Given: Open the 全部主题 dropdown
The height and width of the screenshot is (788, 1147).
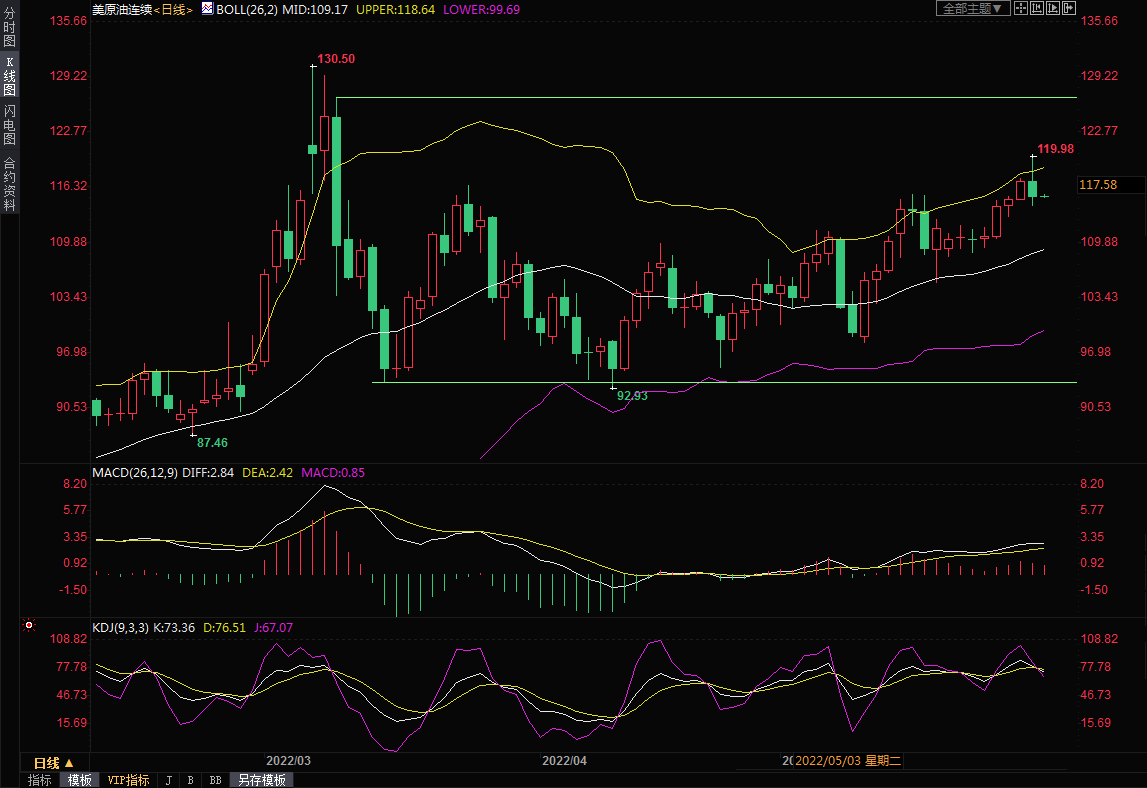Looking at the screenshot, I should [x=972, y=8].
